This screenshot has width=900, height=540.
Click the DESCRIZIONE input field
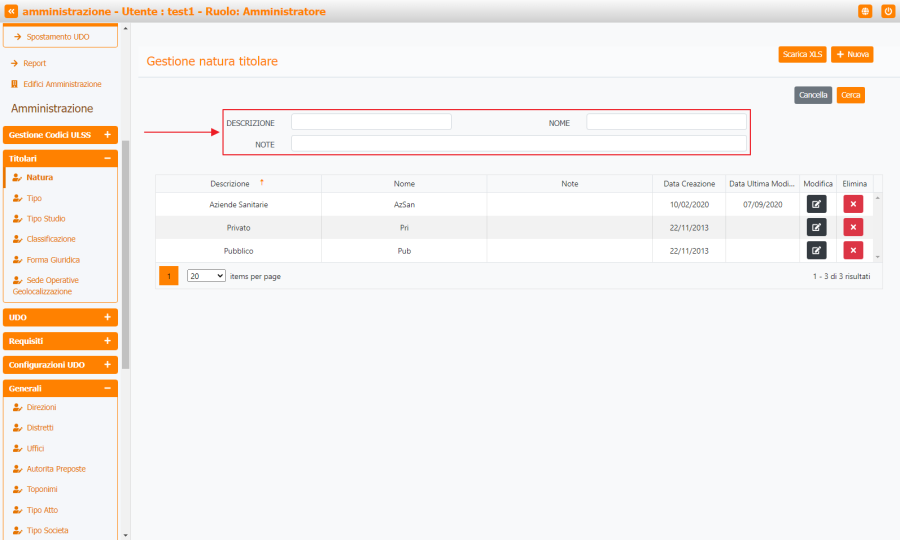coord(371,122)
